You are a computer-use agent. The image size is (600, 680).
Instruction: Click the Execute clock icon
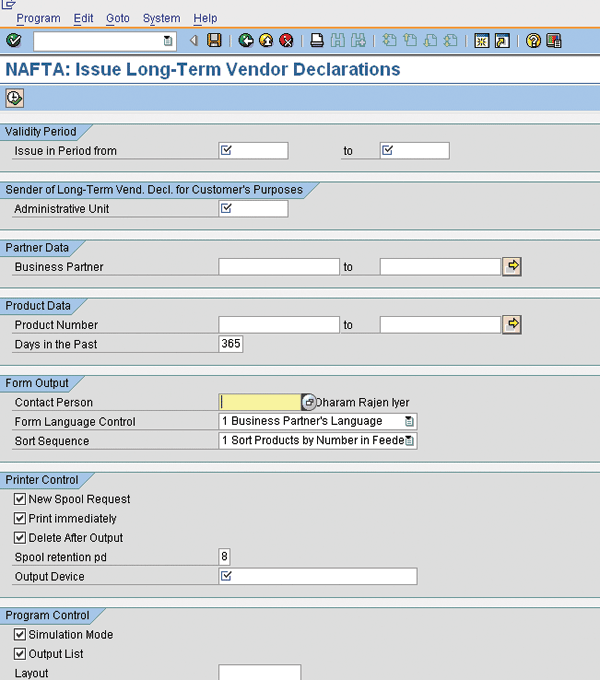point(14,98)
